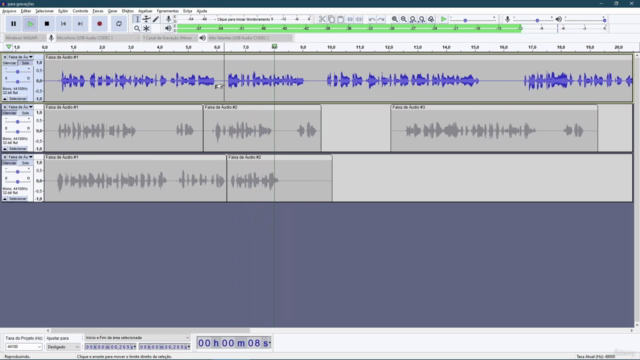Click the selection start time field
This screenshot has height=360, width=640.
point(110,347)
